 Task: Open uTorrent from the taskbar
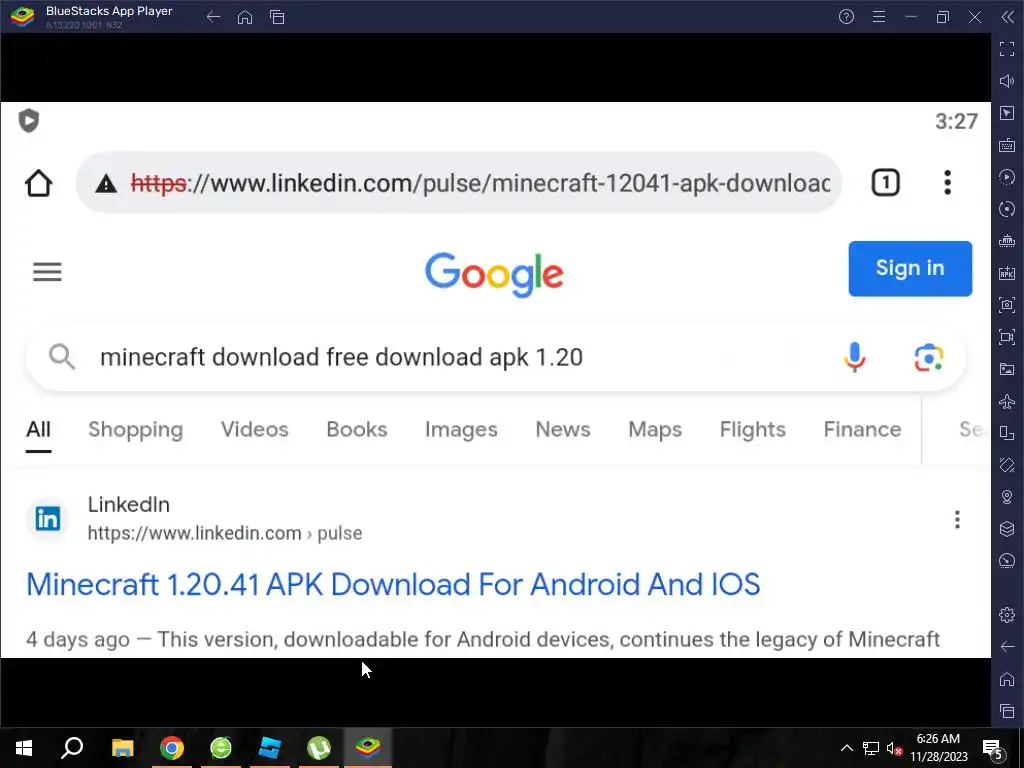click(x=319, y=748)
